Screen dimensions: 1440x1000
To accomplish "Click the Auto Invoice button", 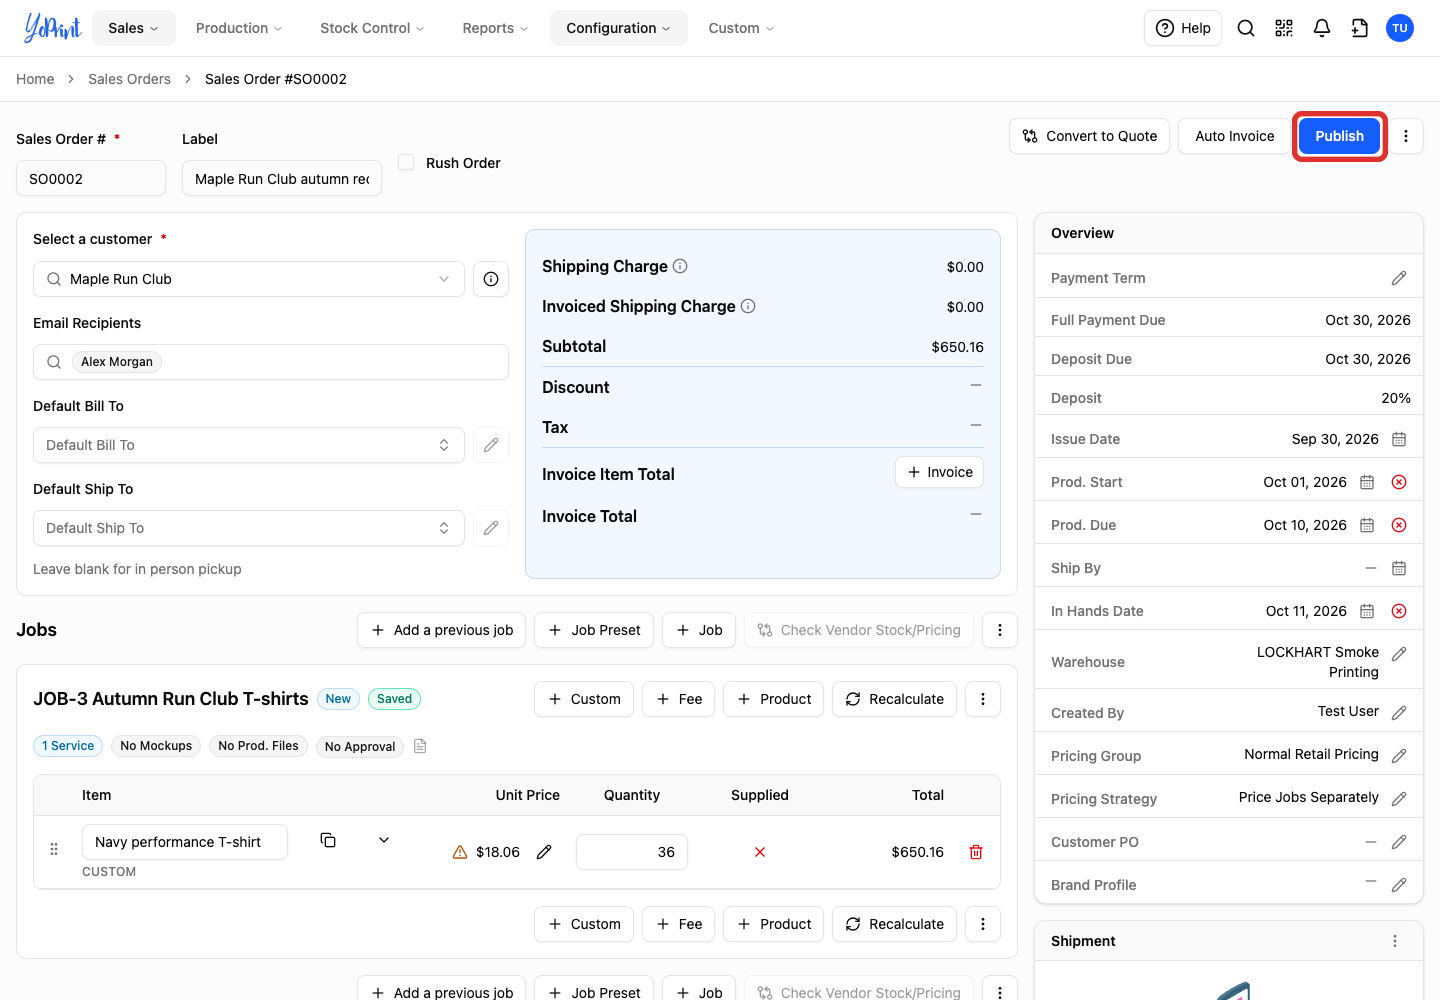I will click(1235, 136).
